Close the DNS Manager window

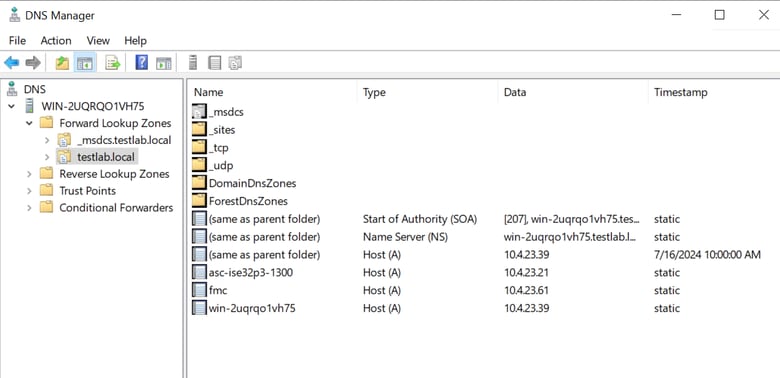click(x=764, y=15)
